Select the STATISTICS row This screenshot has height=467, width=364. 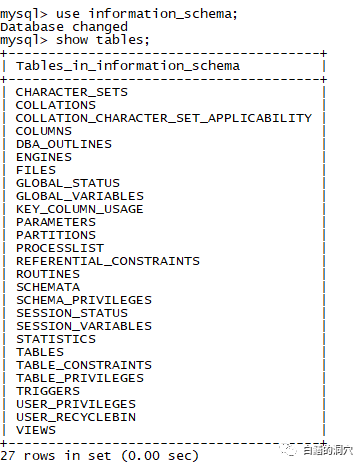pyautogui.click(x=56, y=339)
